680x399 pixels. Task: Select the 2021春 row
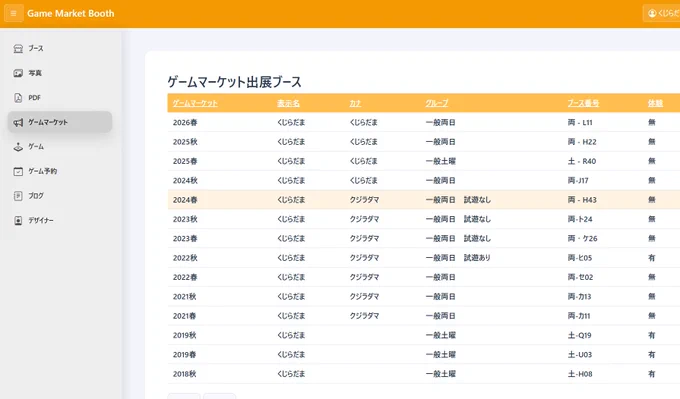[x=424, y=316]
